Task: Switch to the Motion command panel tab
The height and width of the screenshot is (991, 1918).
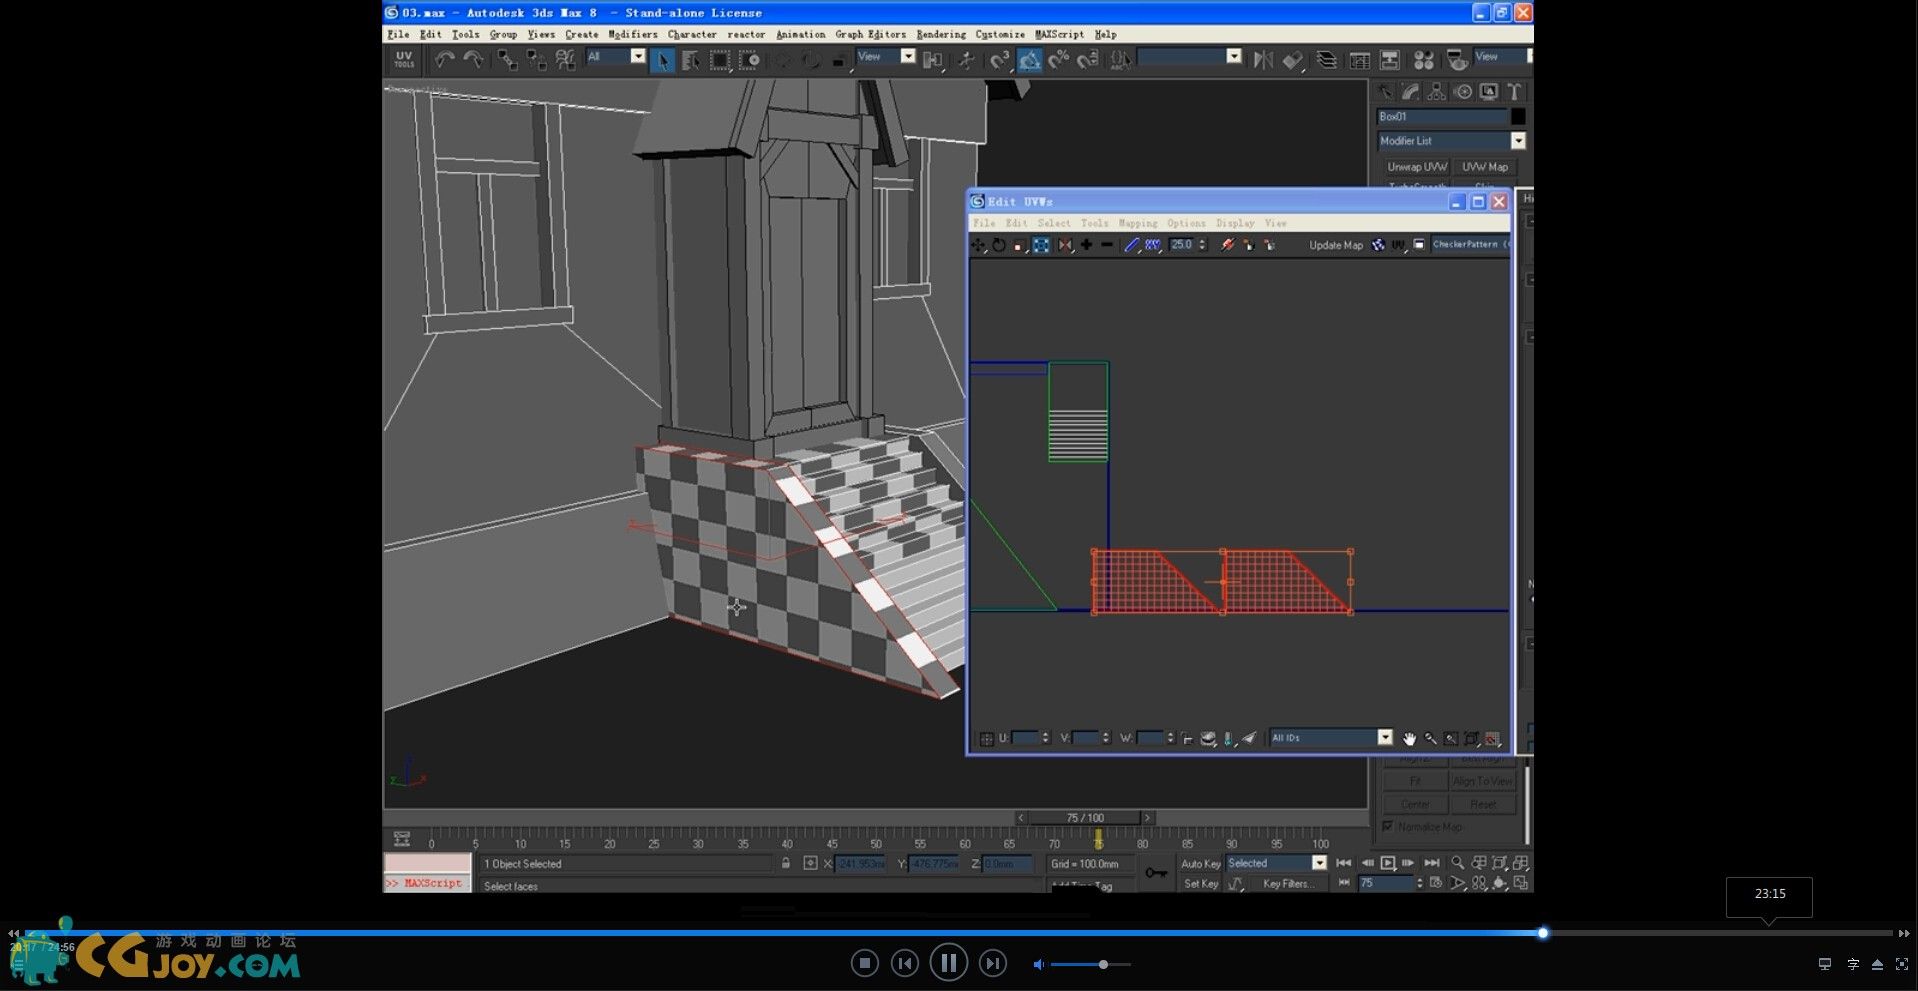Action: (x=1462, y=92)
